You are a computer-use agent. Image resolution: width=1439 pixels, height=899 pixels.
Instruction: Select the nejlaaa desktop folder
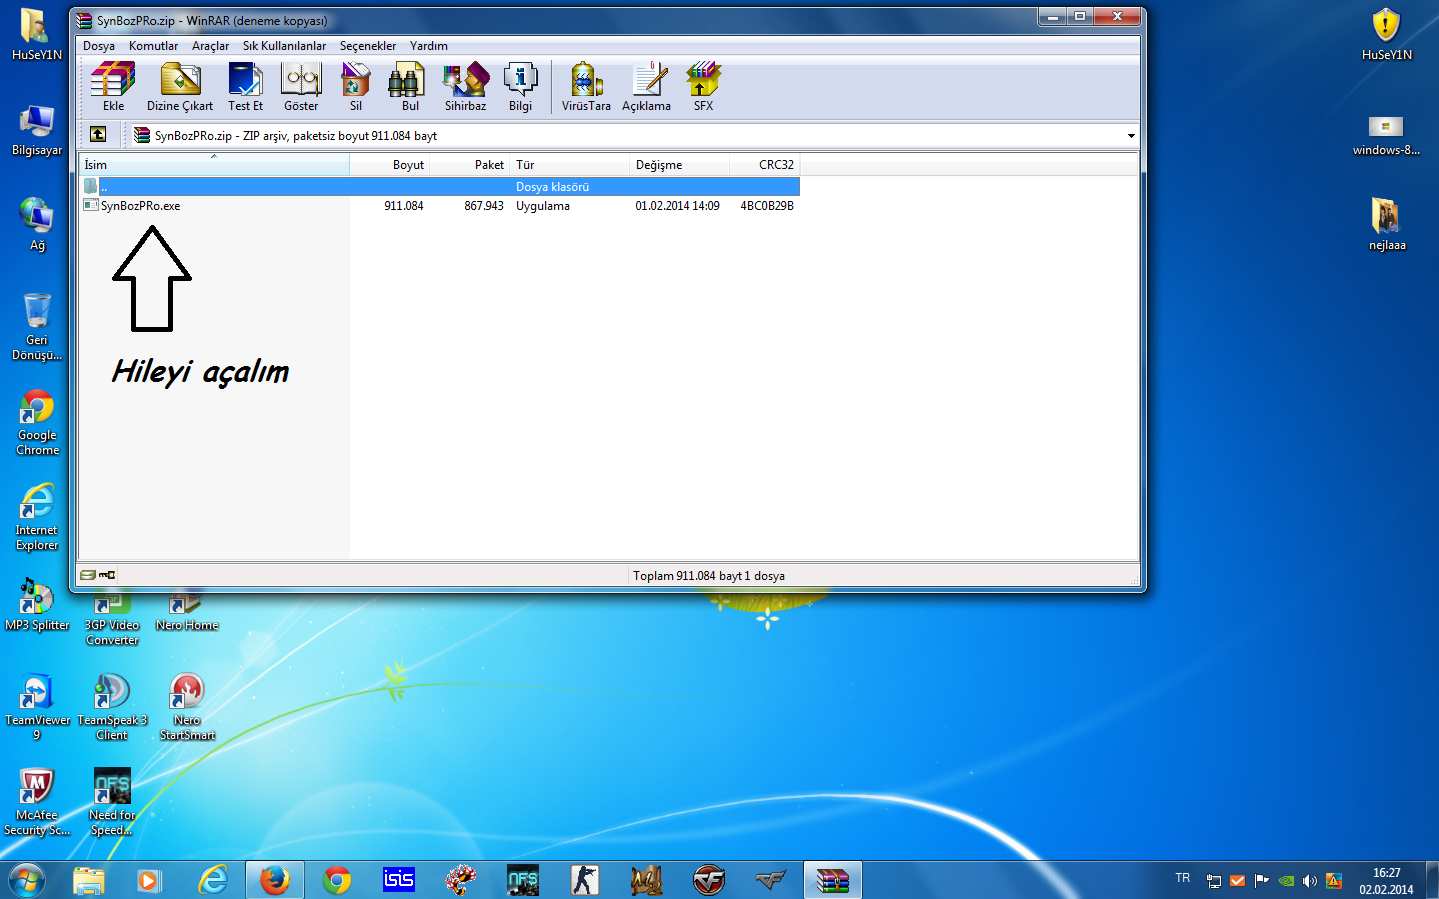(1387, 224)
